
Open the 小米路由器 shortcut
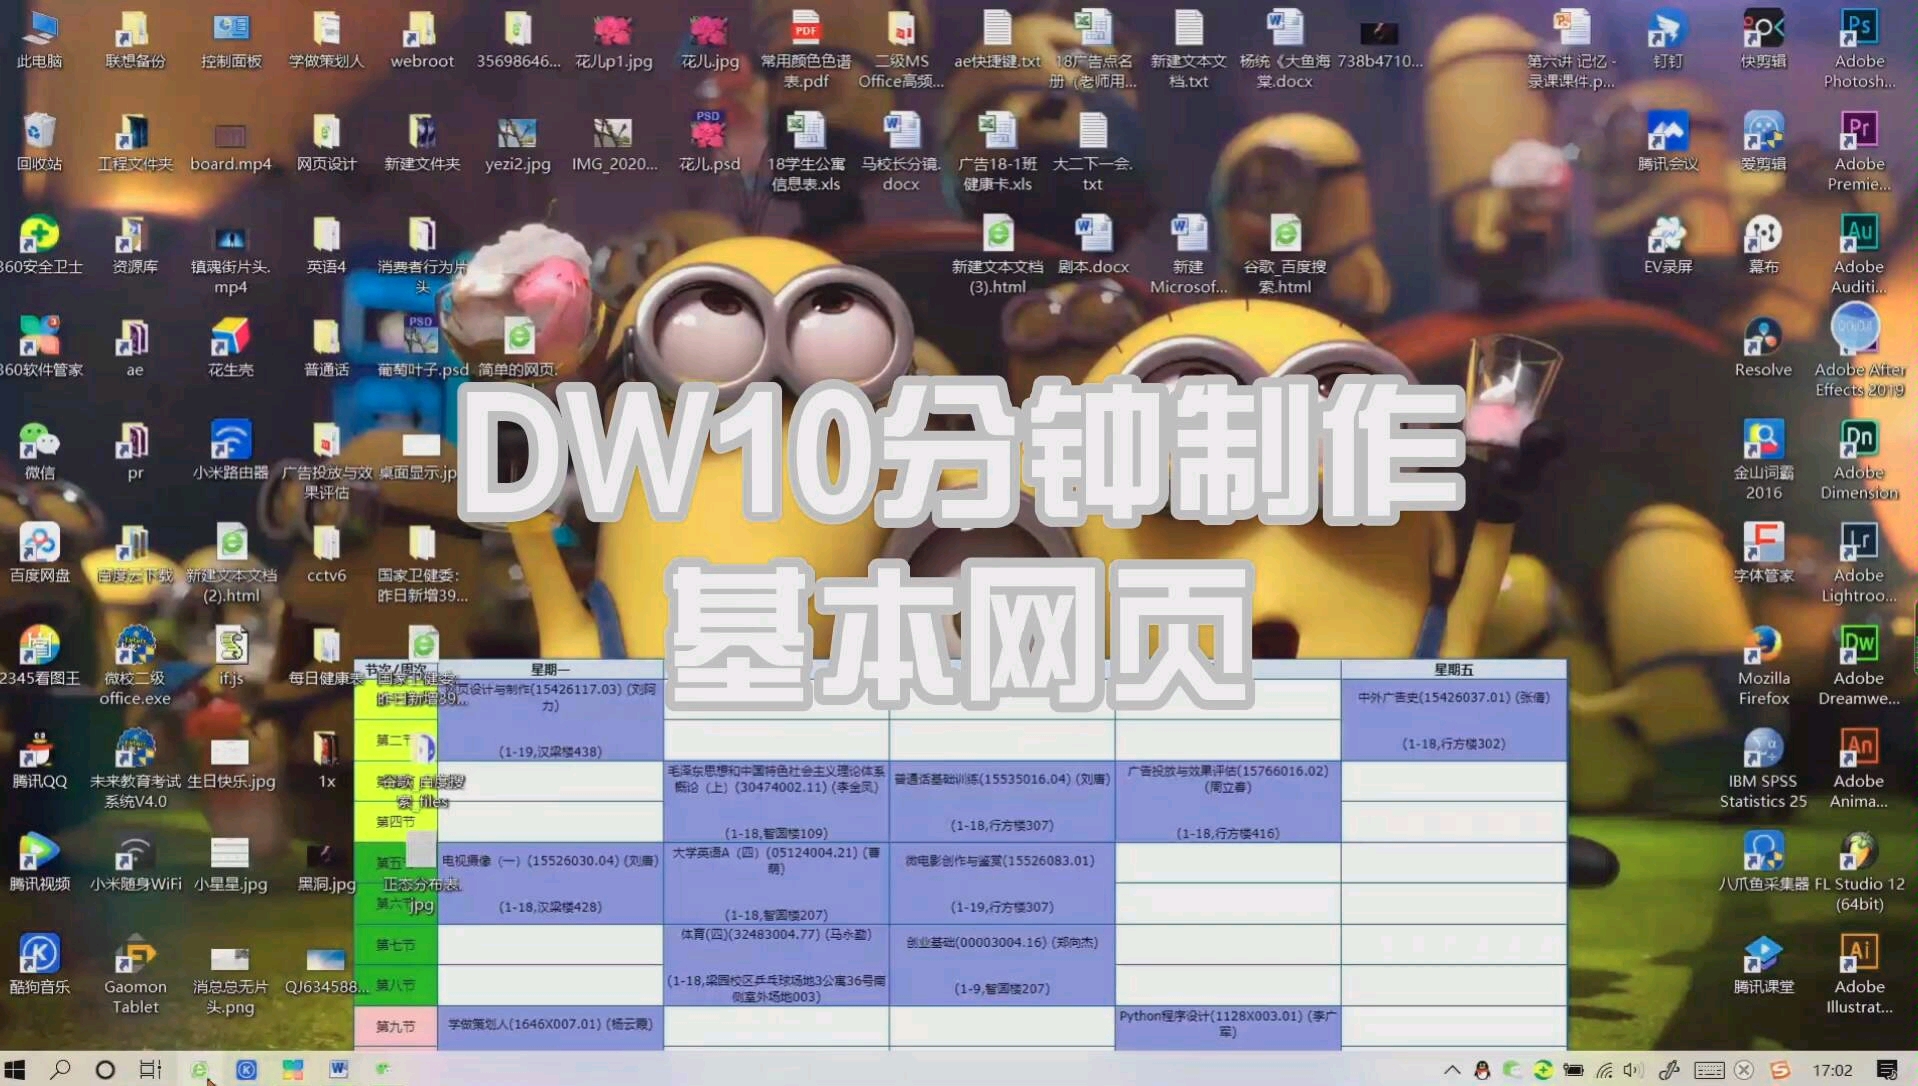click(231, 451)
